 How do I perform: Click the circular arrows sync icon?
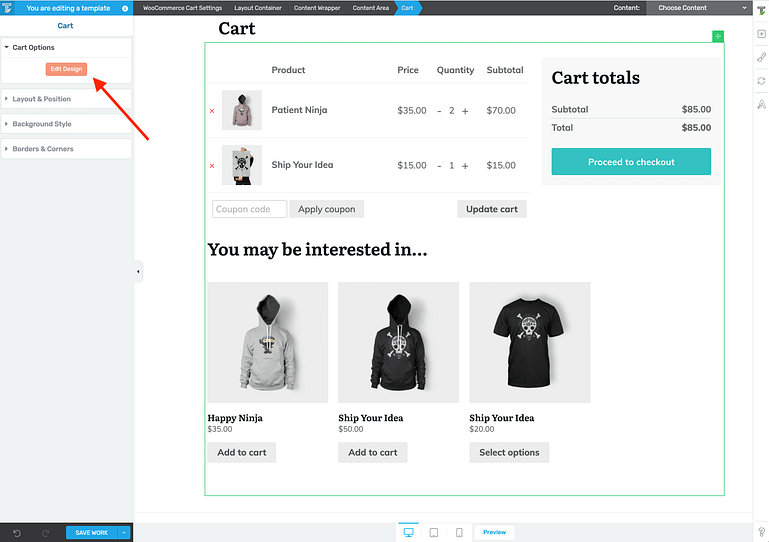pyautogui.click(x=760, y=81)
